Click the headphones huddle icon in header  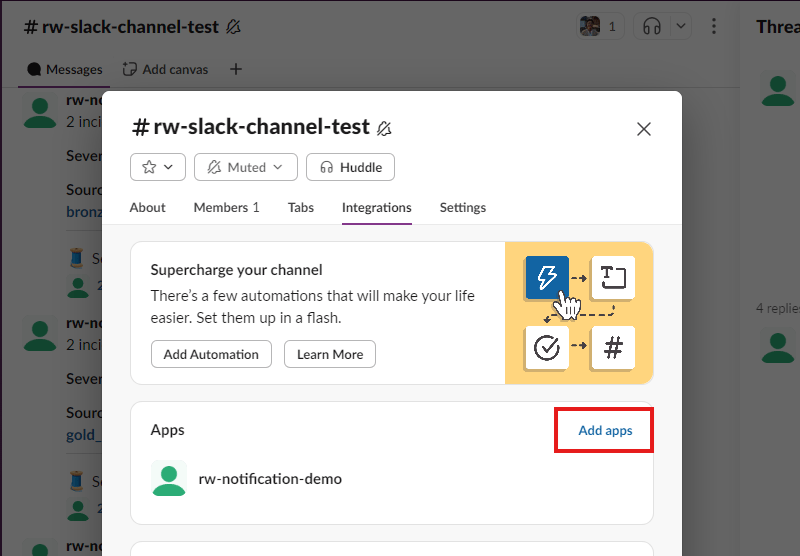pos(652,26)
